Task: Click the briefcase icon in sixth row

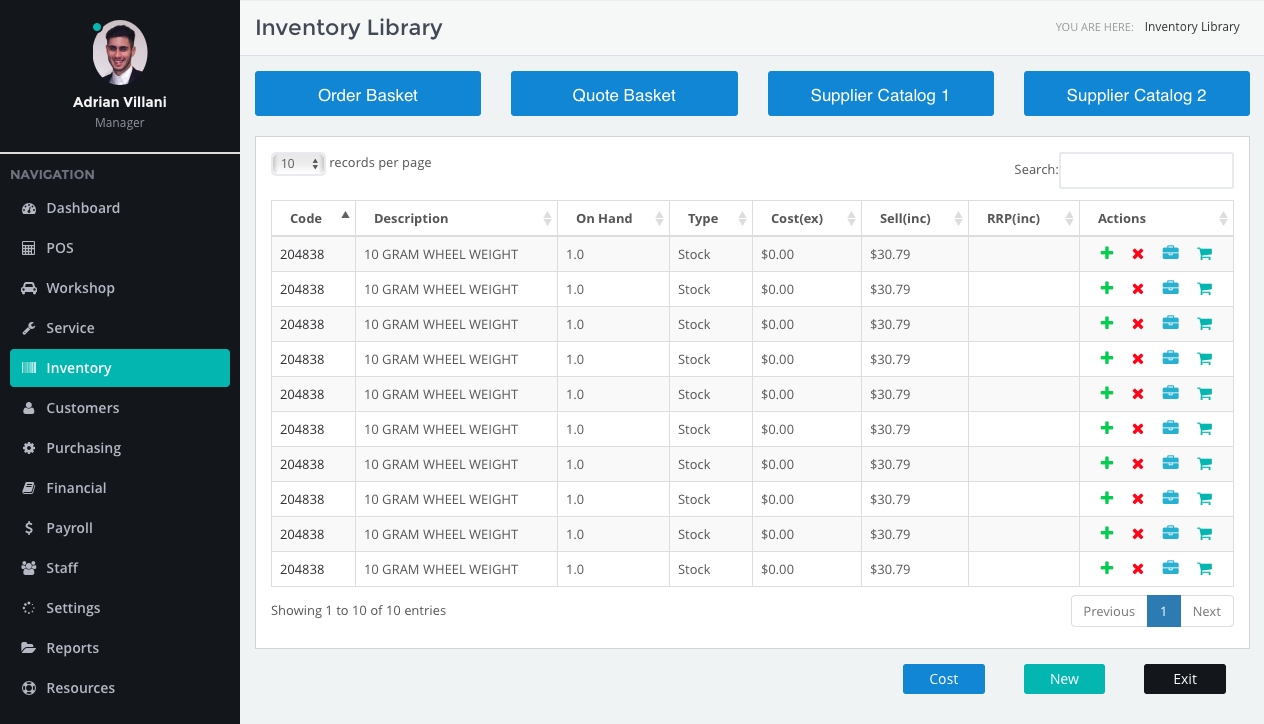Action: (x=1170, y=429)
